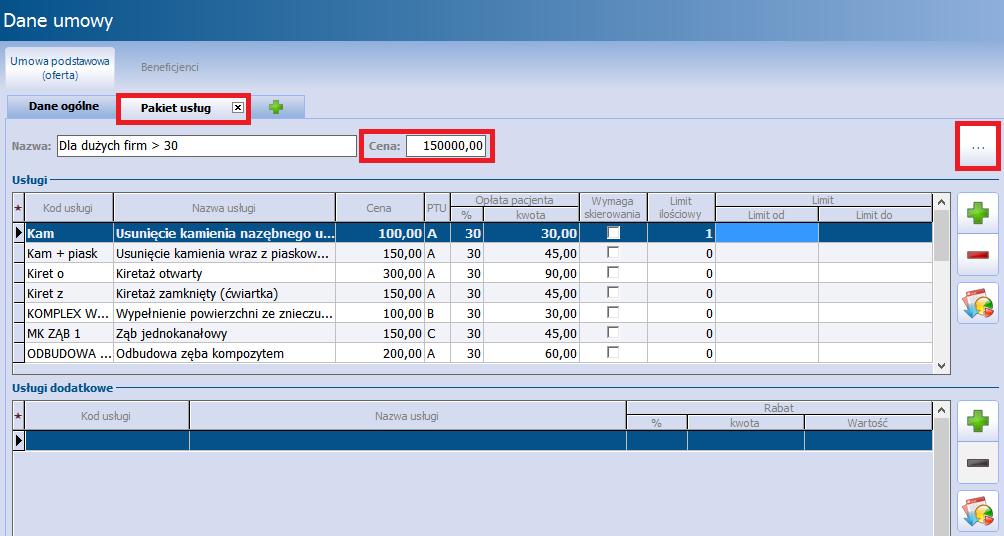The width and height of the screenshot is (1004, 536).
Task: Open the ellipsis button next to the Cena field
Action: pyautogui.click(x=978, y=147)
